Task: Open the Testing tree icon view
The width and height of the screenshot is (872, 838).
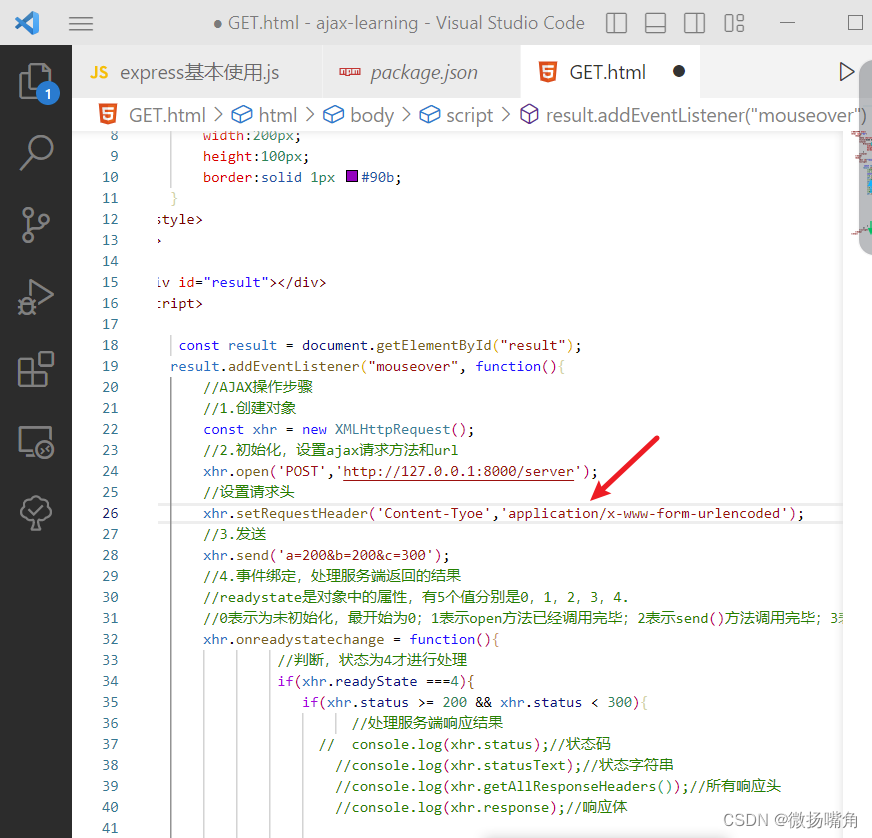Action: pos(36,513)
